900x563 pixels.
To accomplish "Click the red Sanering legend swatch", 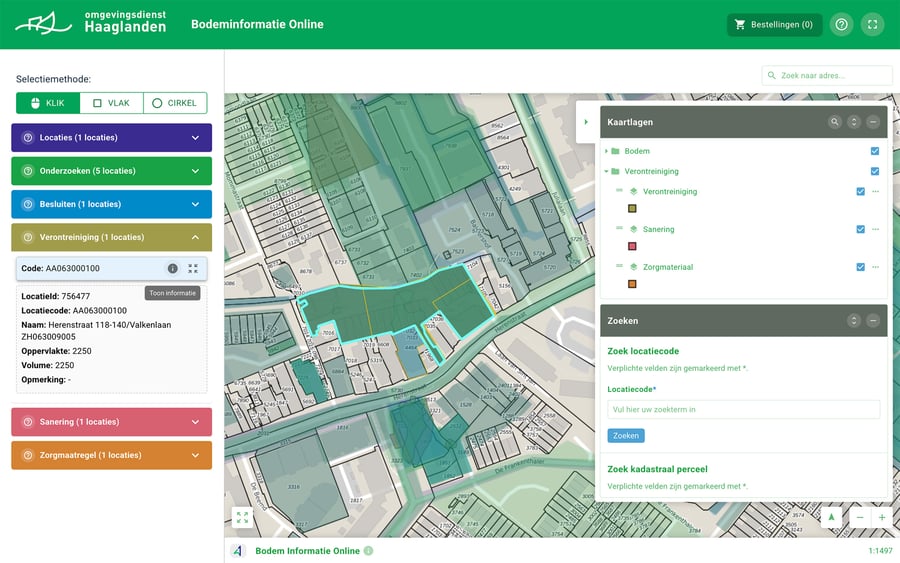I will (x=632, y=246).
